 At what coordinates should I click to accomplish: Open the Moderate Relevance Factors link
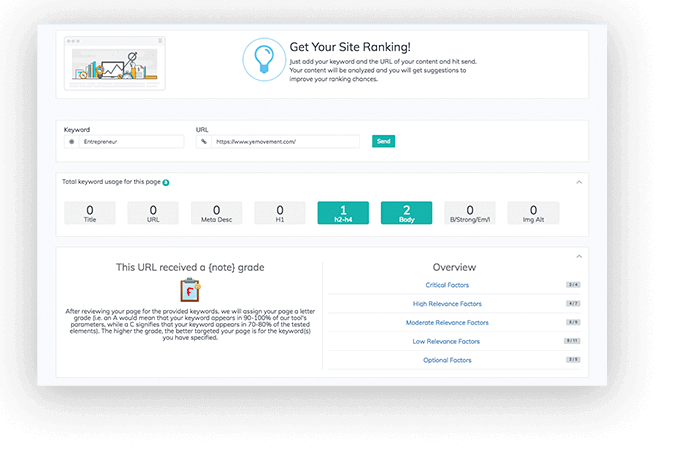[x=447, y=323]
